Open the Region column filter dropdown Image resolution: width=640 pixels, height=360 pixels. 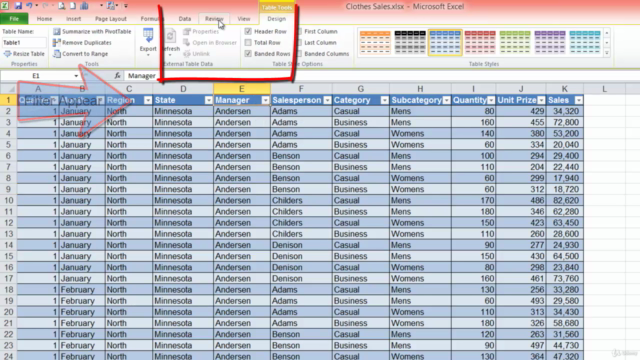point(148,100)
